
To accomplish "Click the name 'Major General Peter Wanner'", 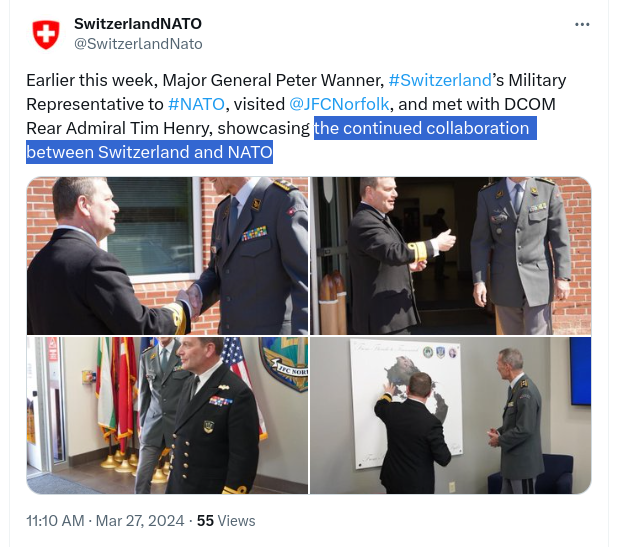I will pos(272,80).
